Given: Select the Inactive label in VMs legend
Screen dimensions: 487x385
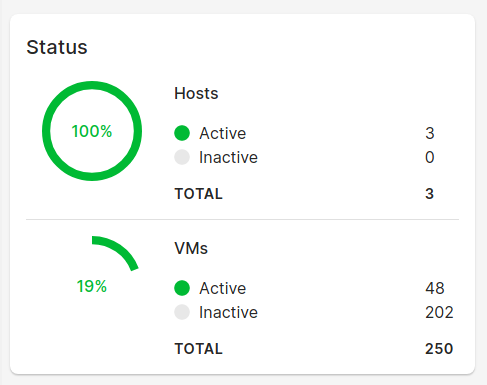Looking at the screenshot, I should [228, 312].
